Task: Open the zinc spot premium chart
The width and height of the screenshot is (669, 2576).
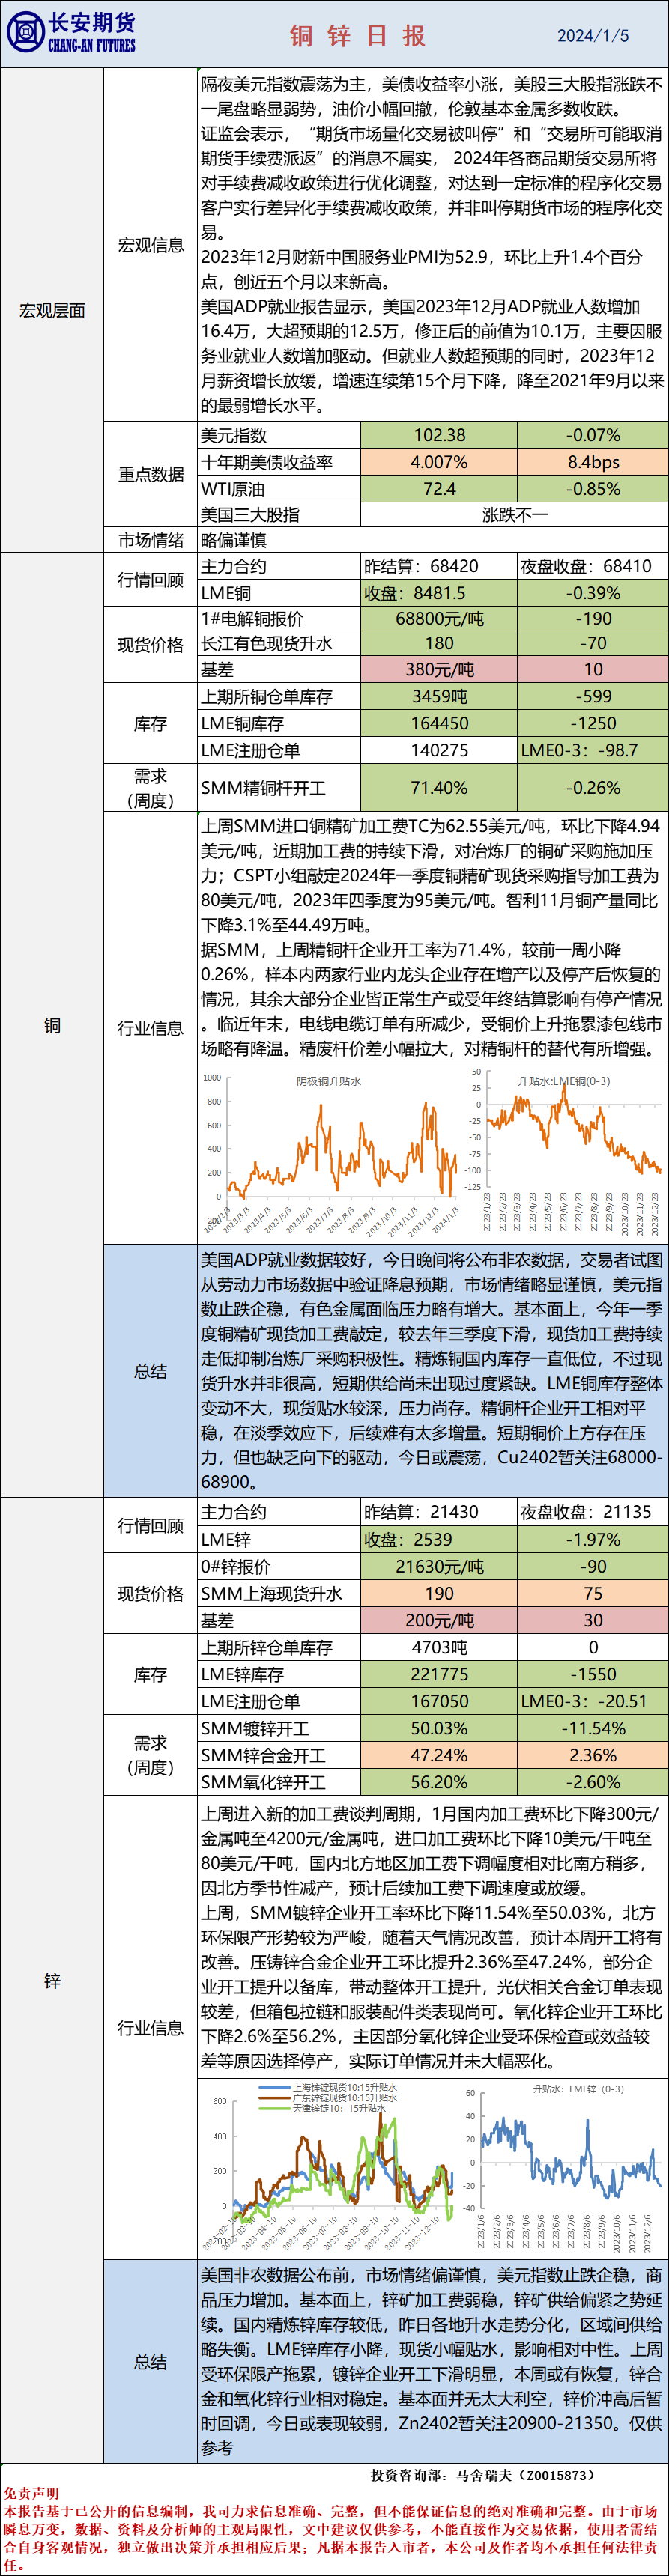Action: click(328, 2167)
